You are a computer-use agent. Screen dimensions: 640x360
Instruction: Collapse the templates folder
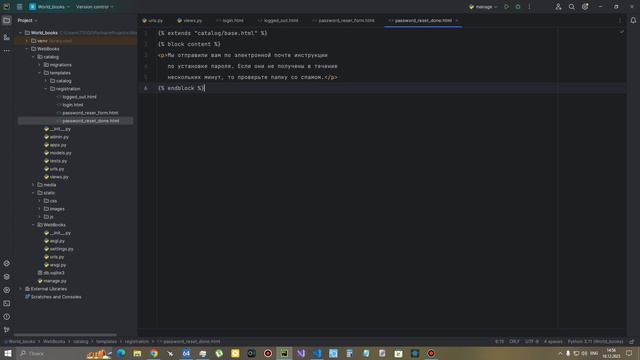[40, 73]
